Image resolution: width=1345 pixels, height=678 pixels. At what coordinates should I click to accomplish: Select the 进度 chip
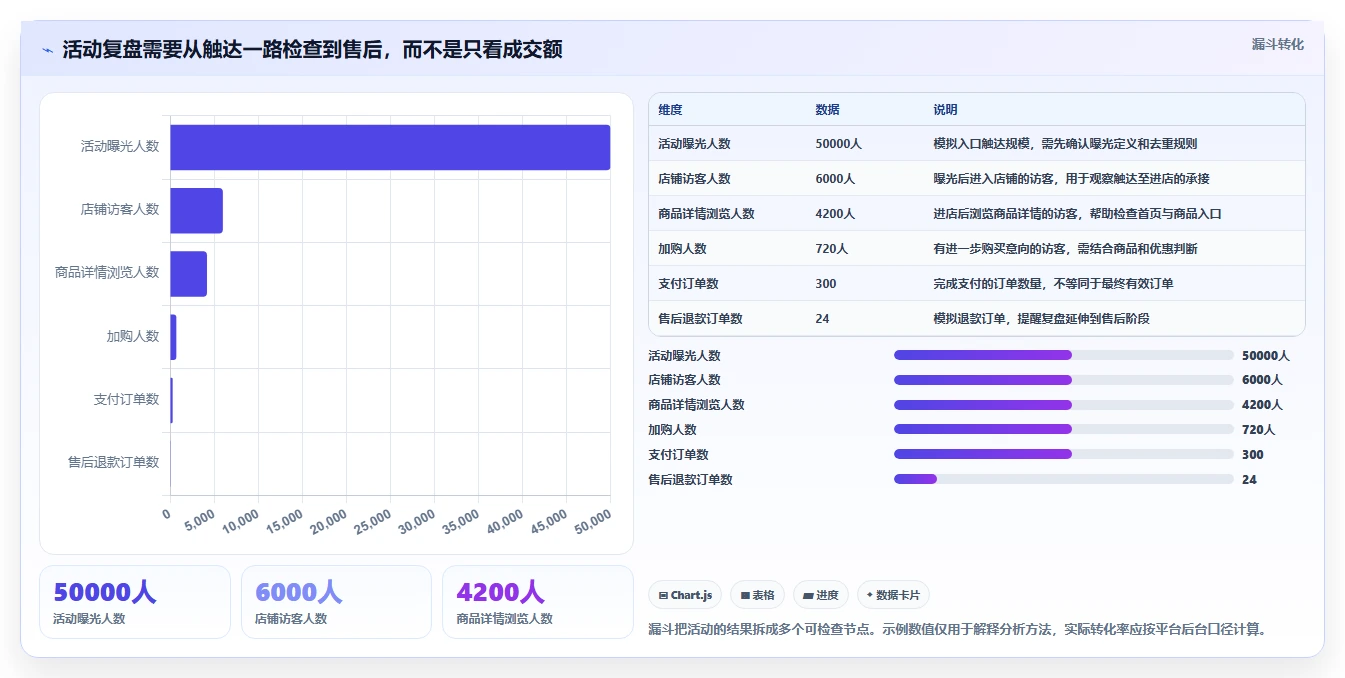click(x=821, y=595)
